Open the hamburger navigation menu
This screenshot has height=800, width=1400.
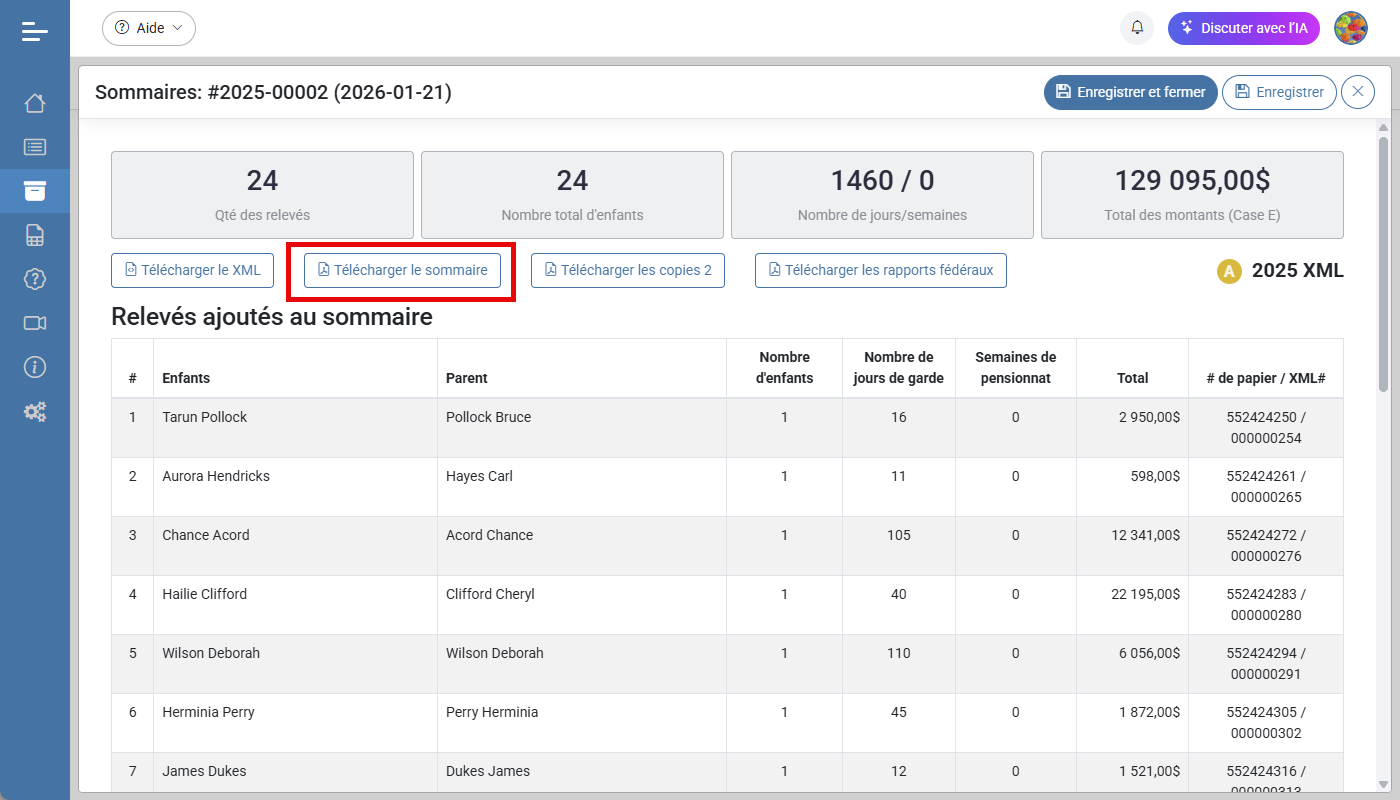[x=34, y=30]
